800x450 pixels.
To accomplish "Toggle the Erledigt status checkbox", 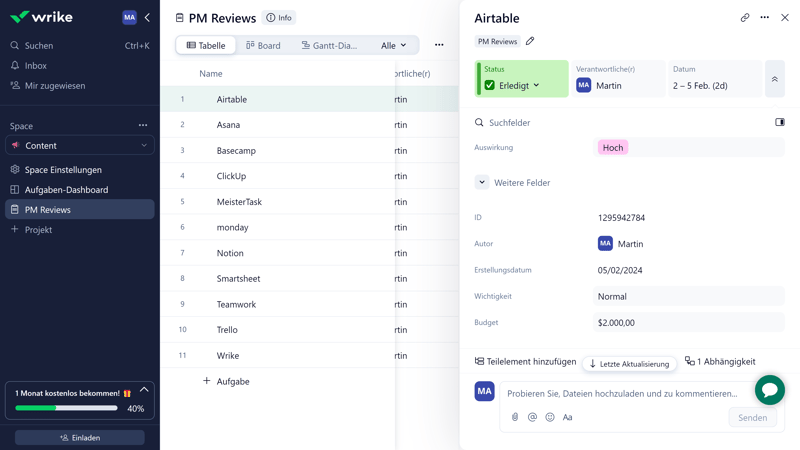I will [490, 85].
